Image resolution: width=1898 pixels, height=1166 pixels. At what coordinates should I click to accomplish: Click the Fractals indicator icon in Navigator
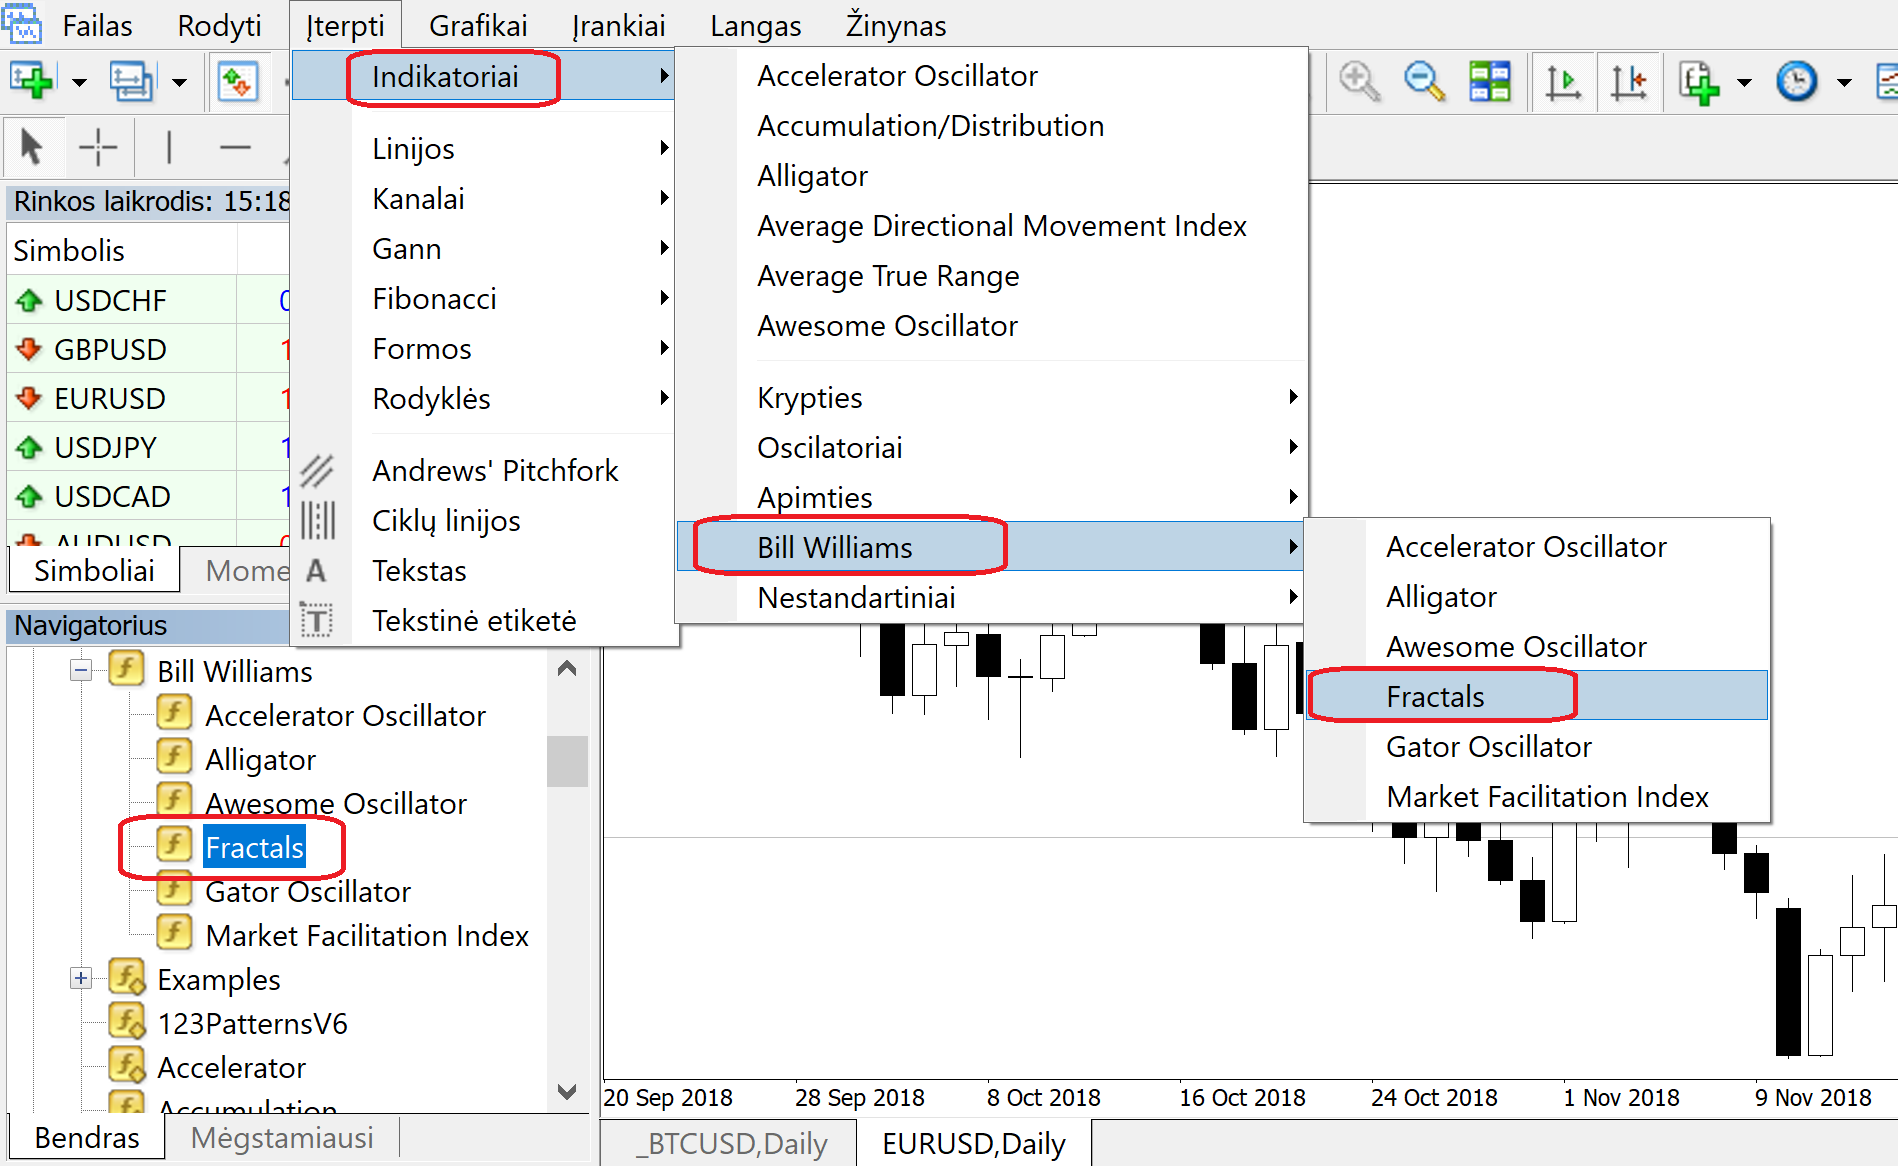(x=174, y=845)
